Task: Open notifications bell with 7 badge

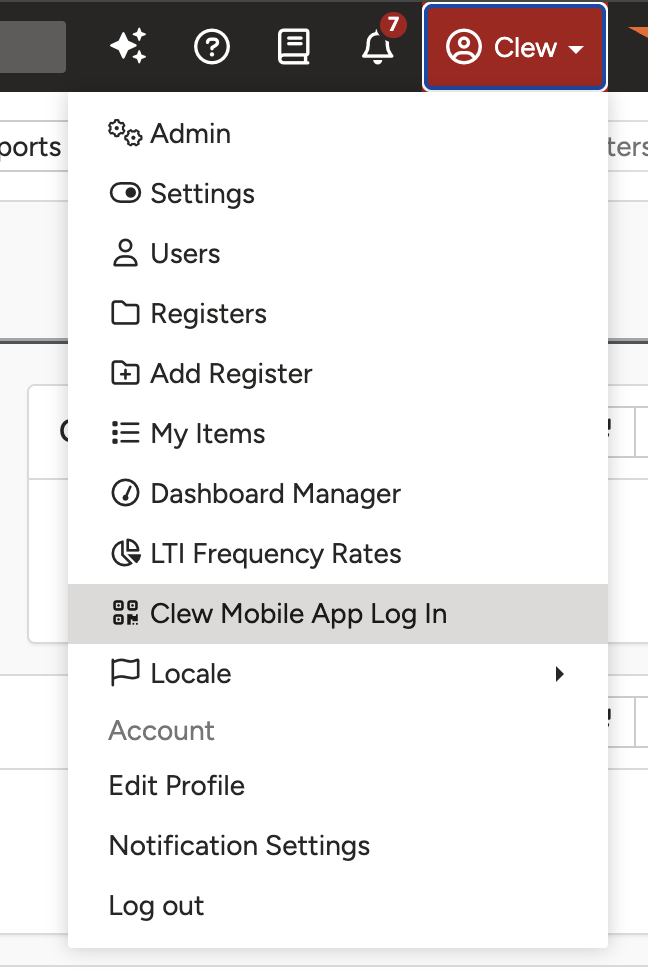Action: 378,47
